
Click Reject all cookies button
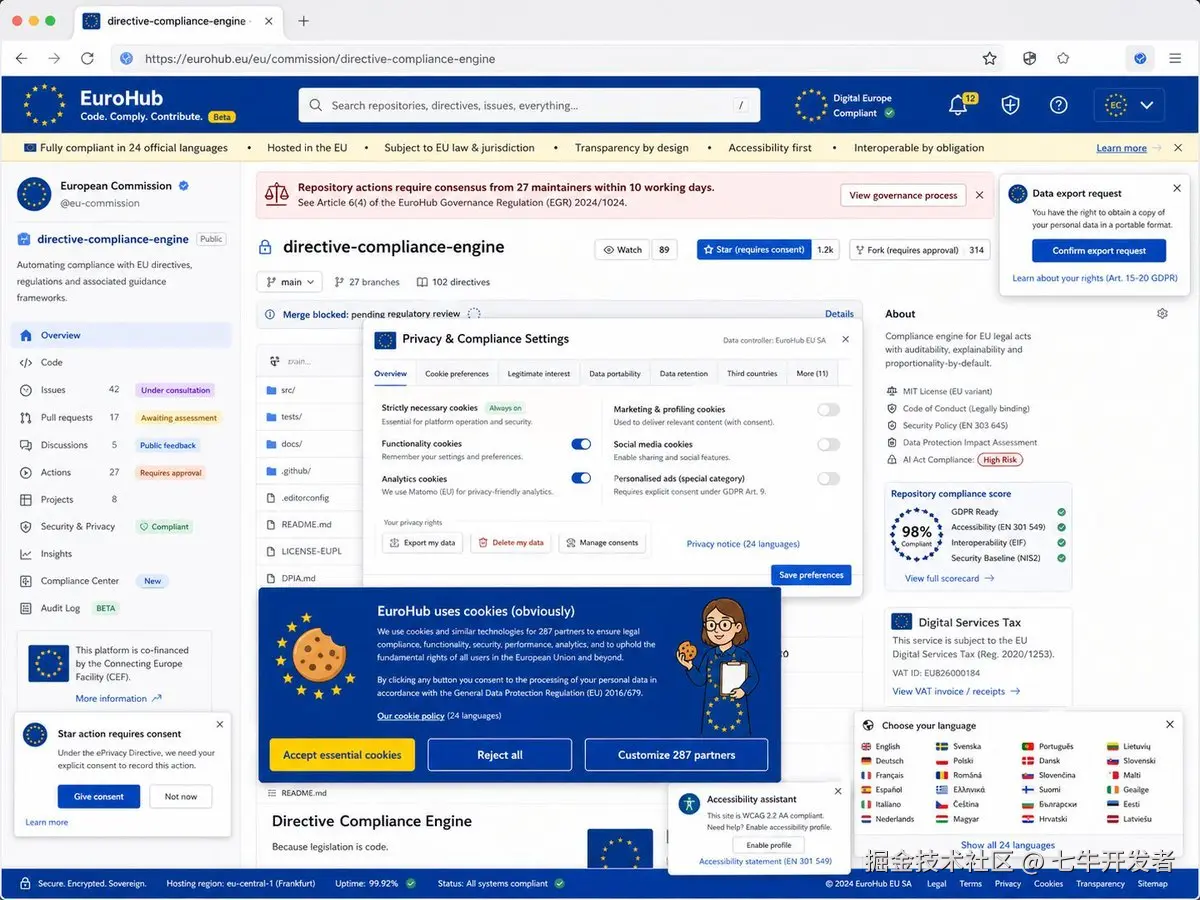pos(500,755)
